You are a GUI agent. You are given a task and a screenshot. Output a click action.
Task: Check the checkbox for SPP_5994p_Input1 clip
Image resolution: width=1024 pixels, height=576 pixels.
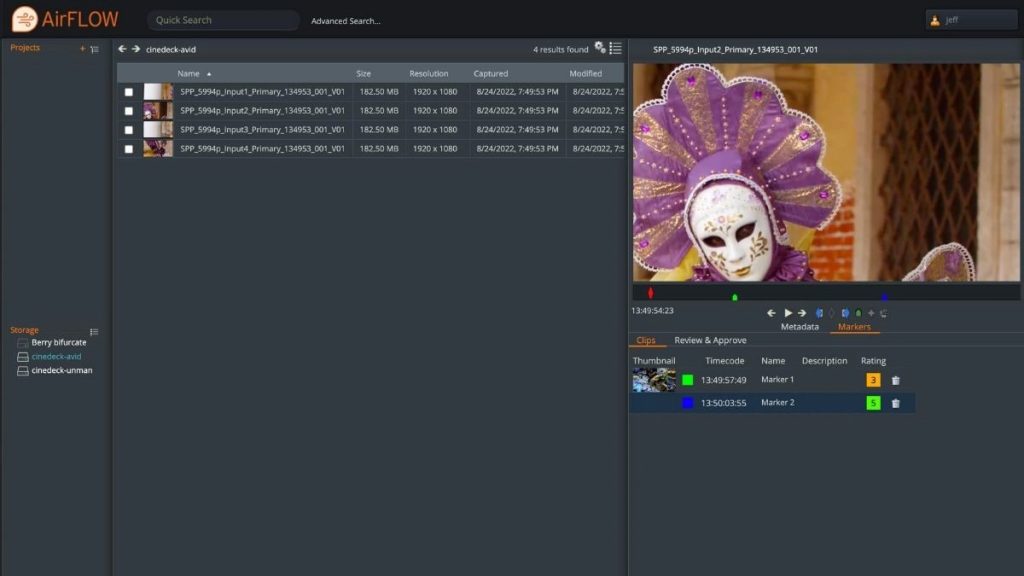tap(127, 92)
